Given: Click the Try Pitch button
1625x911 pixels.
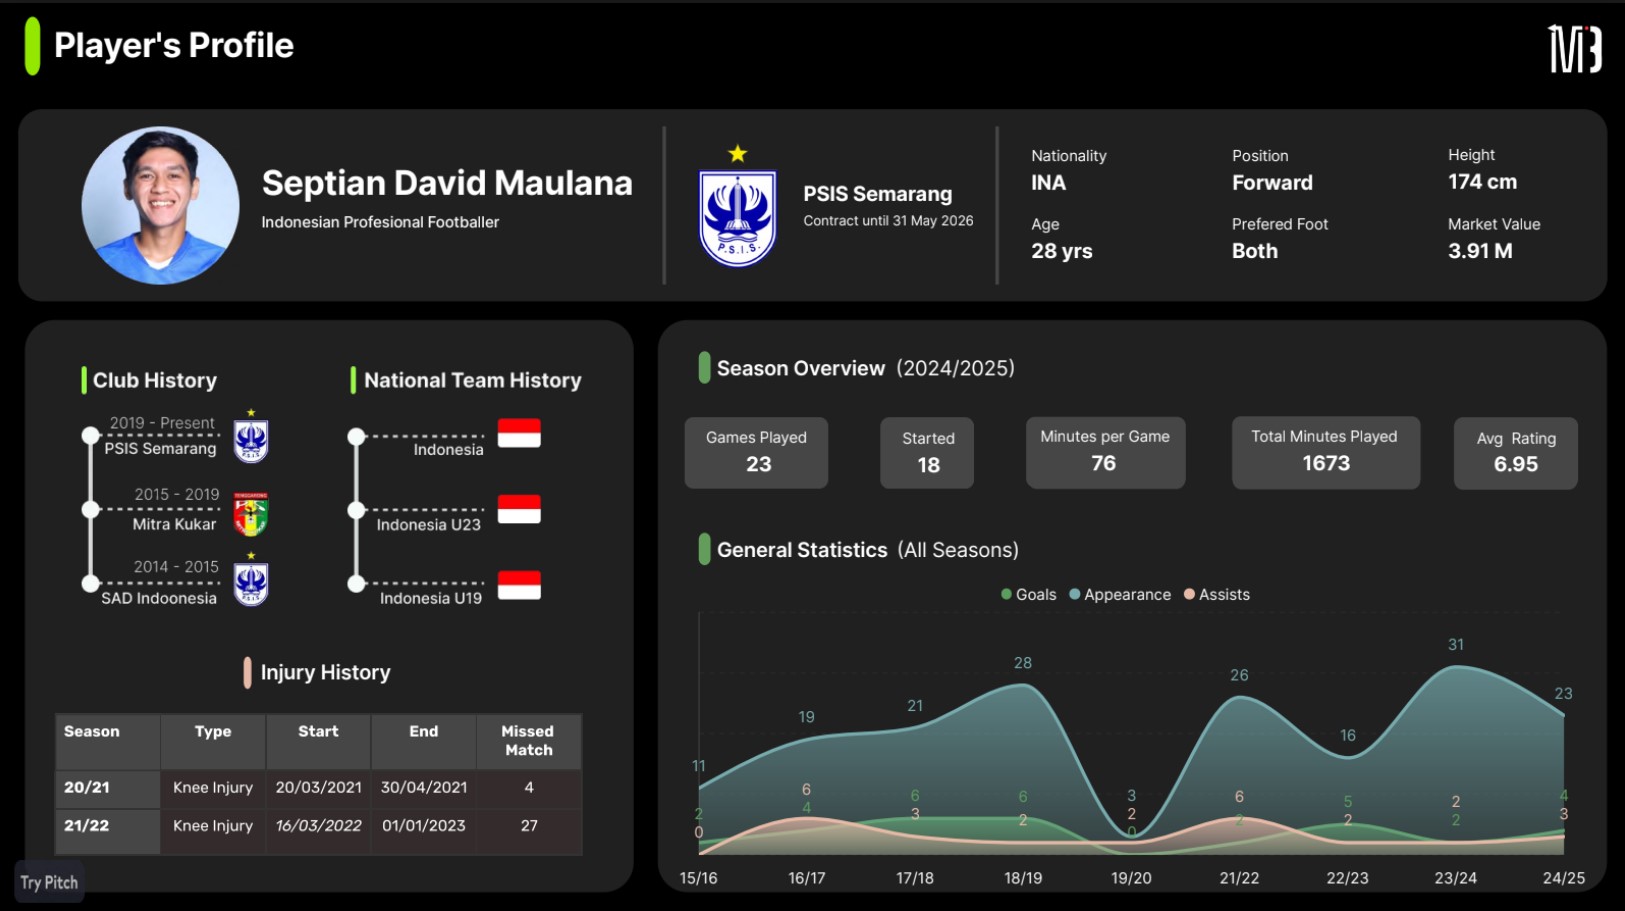Looking at the screenshot, I should pyautogui.click(x=47, y=882).
